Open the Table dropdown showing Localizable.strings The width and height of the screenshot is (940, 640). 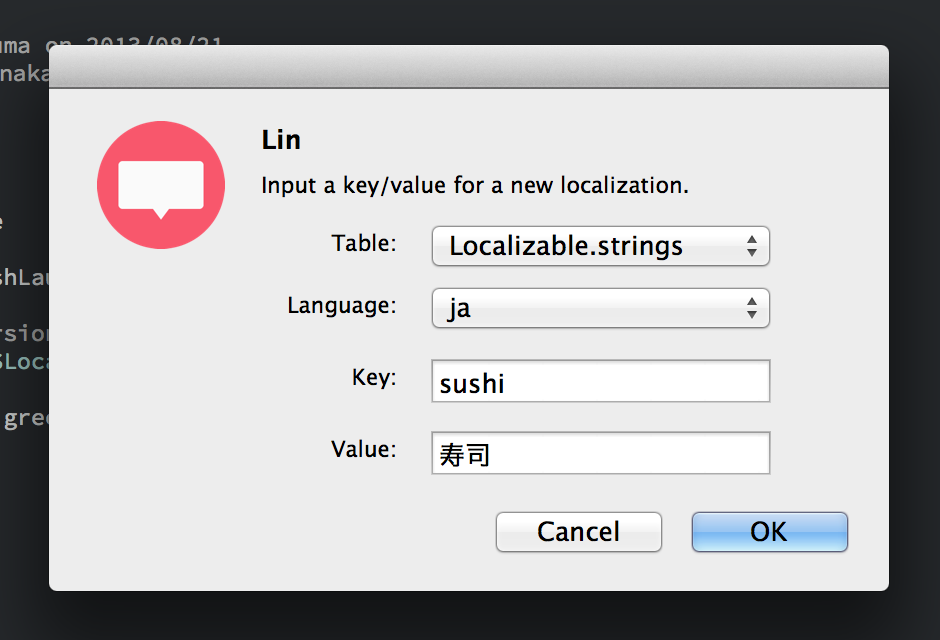(x=600, y=246)
